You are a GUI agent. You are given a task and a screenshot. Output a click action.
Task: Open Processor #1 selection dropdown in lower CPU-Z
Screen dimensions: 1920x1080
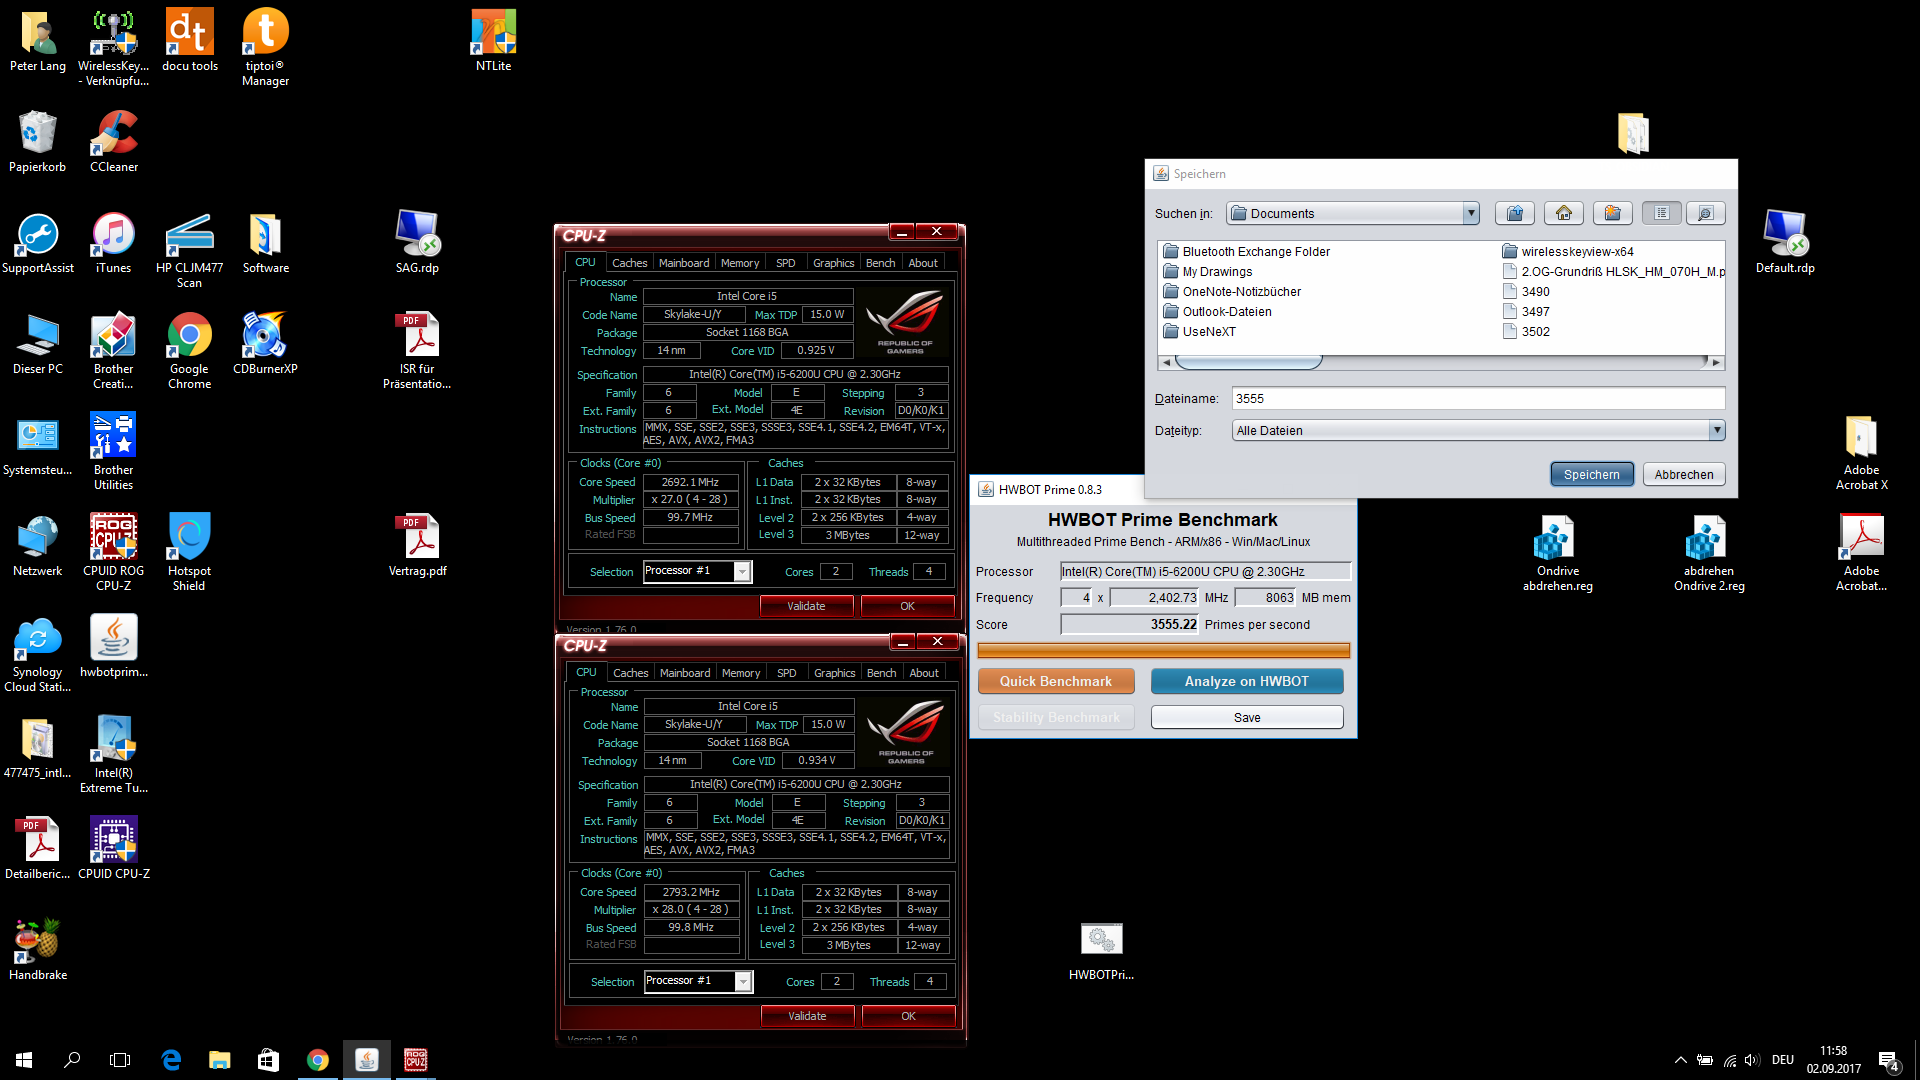[x=743, y=981]
